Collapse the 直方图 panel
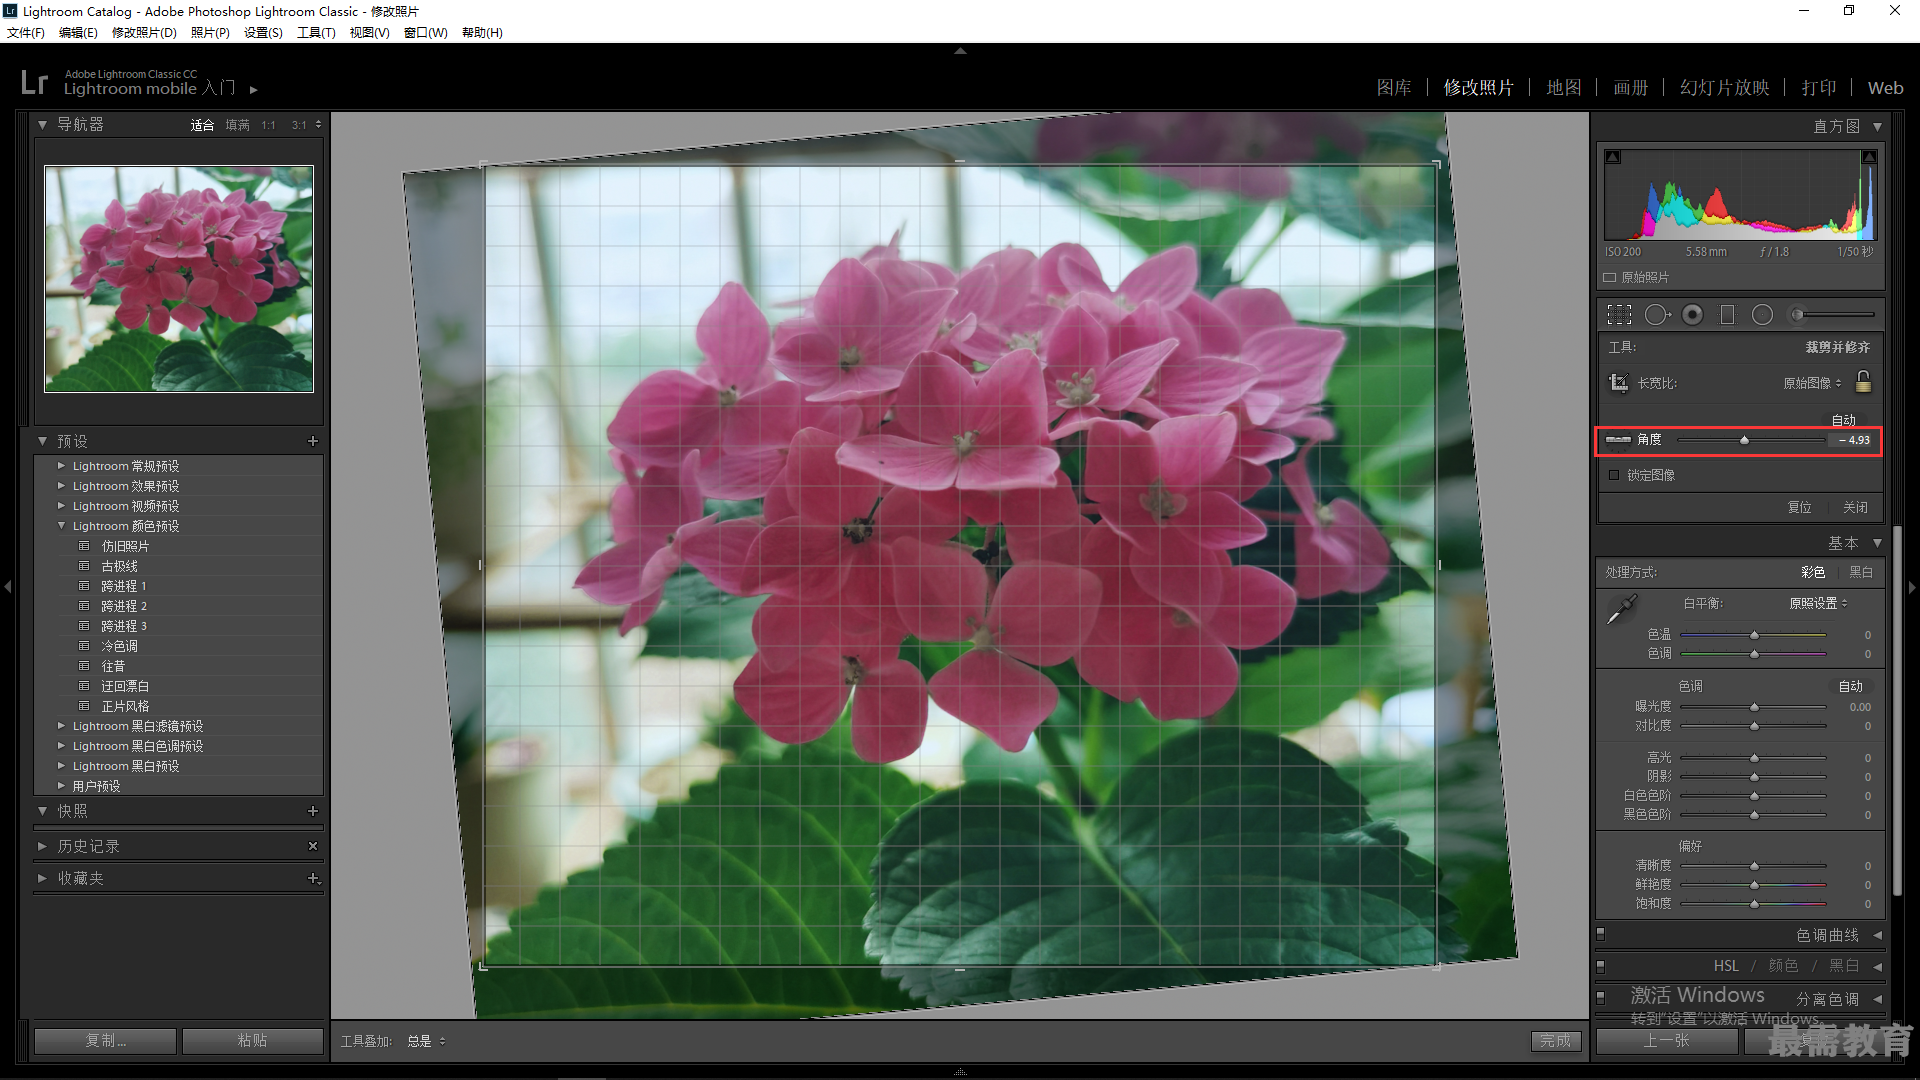 coord(1877,127)
